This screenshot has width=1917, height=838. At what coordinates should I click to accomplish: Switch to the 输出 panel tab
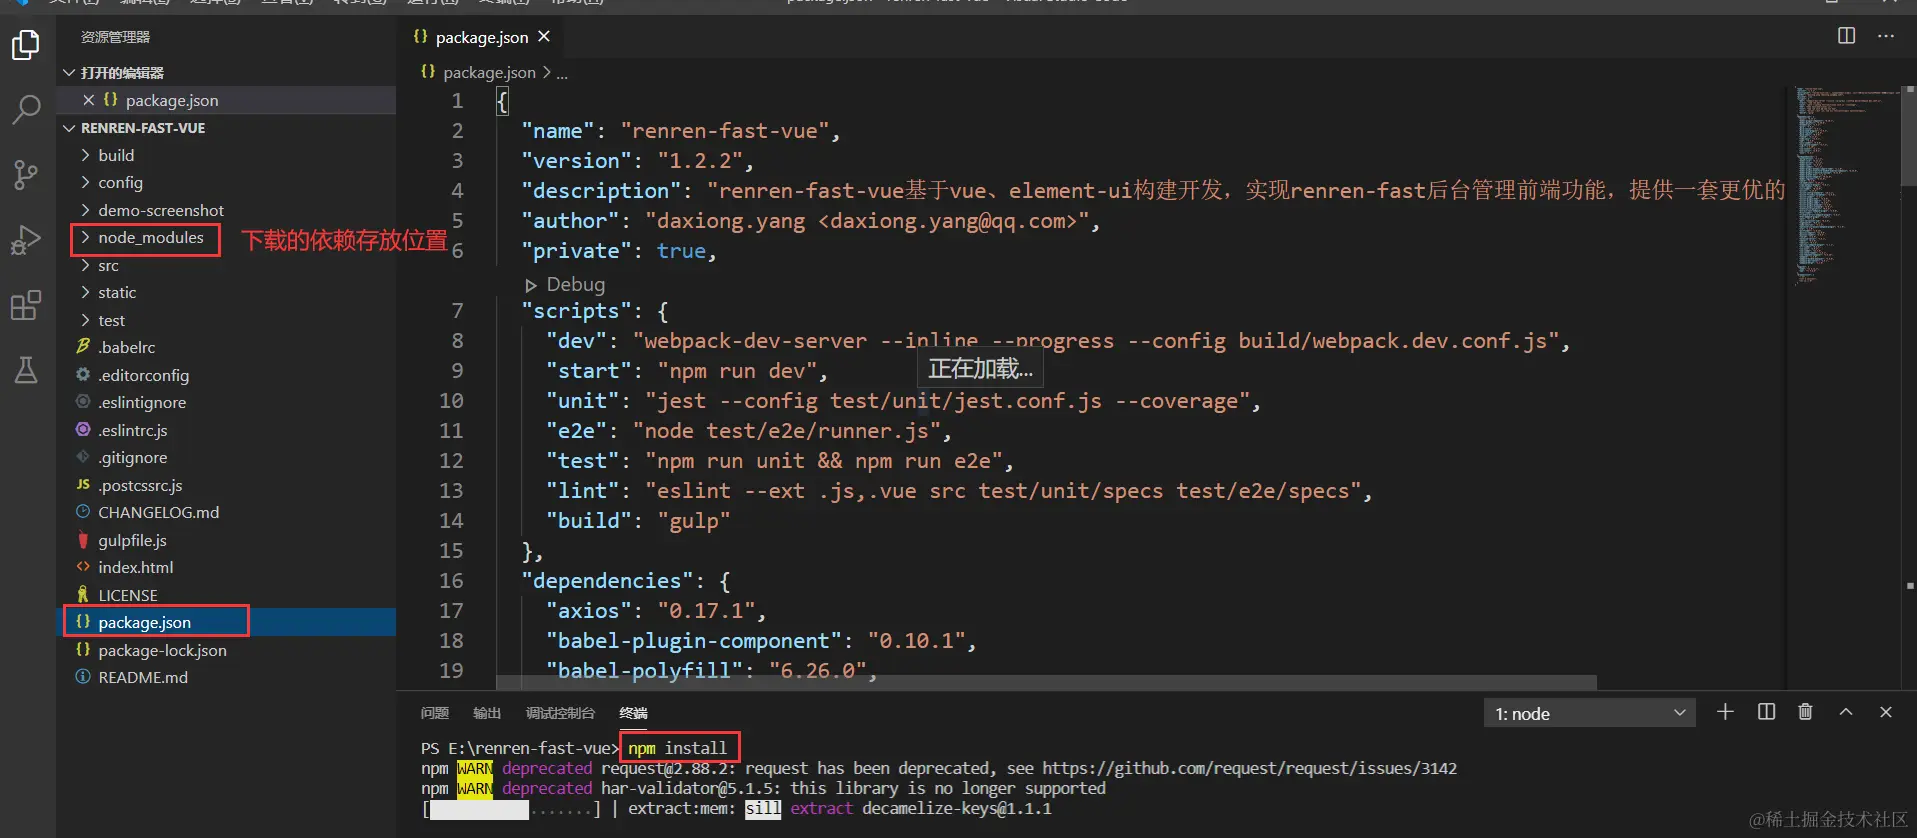(x=487, y=713)
